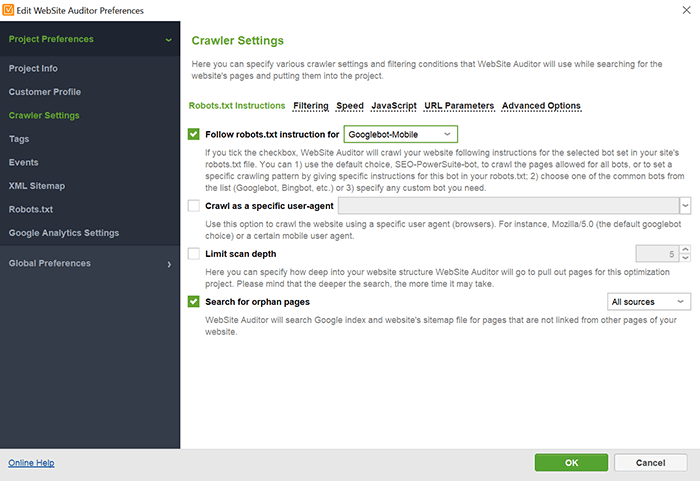Screen dimensions: 700x481
Task: Decrease scan depth with down arrow
Action: click(x=685, y=258)
